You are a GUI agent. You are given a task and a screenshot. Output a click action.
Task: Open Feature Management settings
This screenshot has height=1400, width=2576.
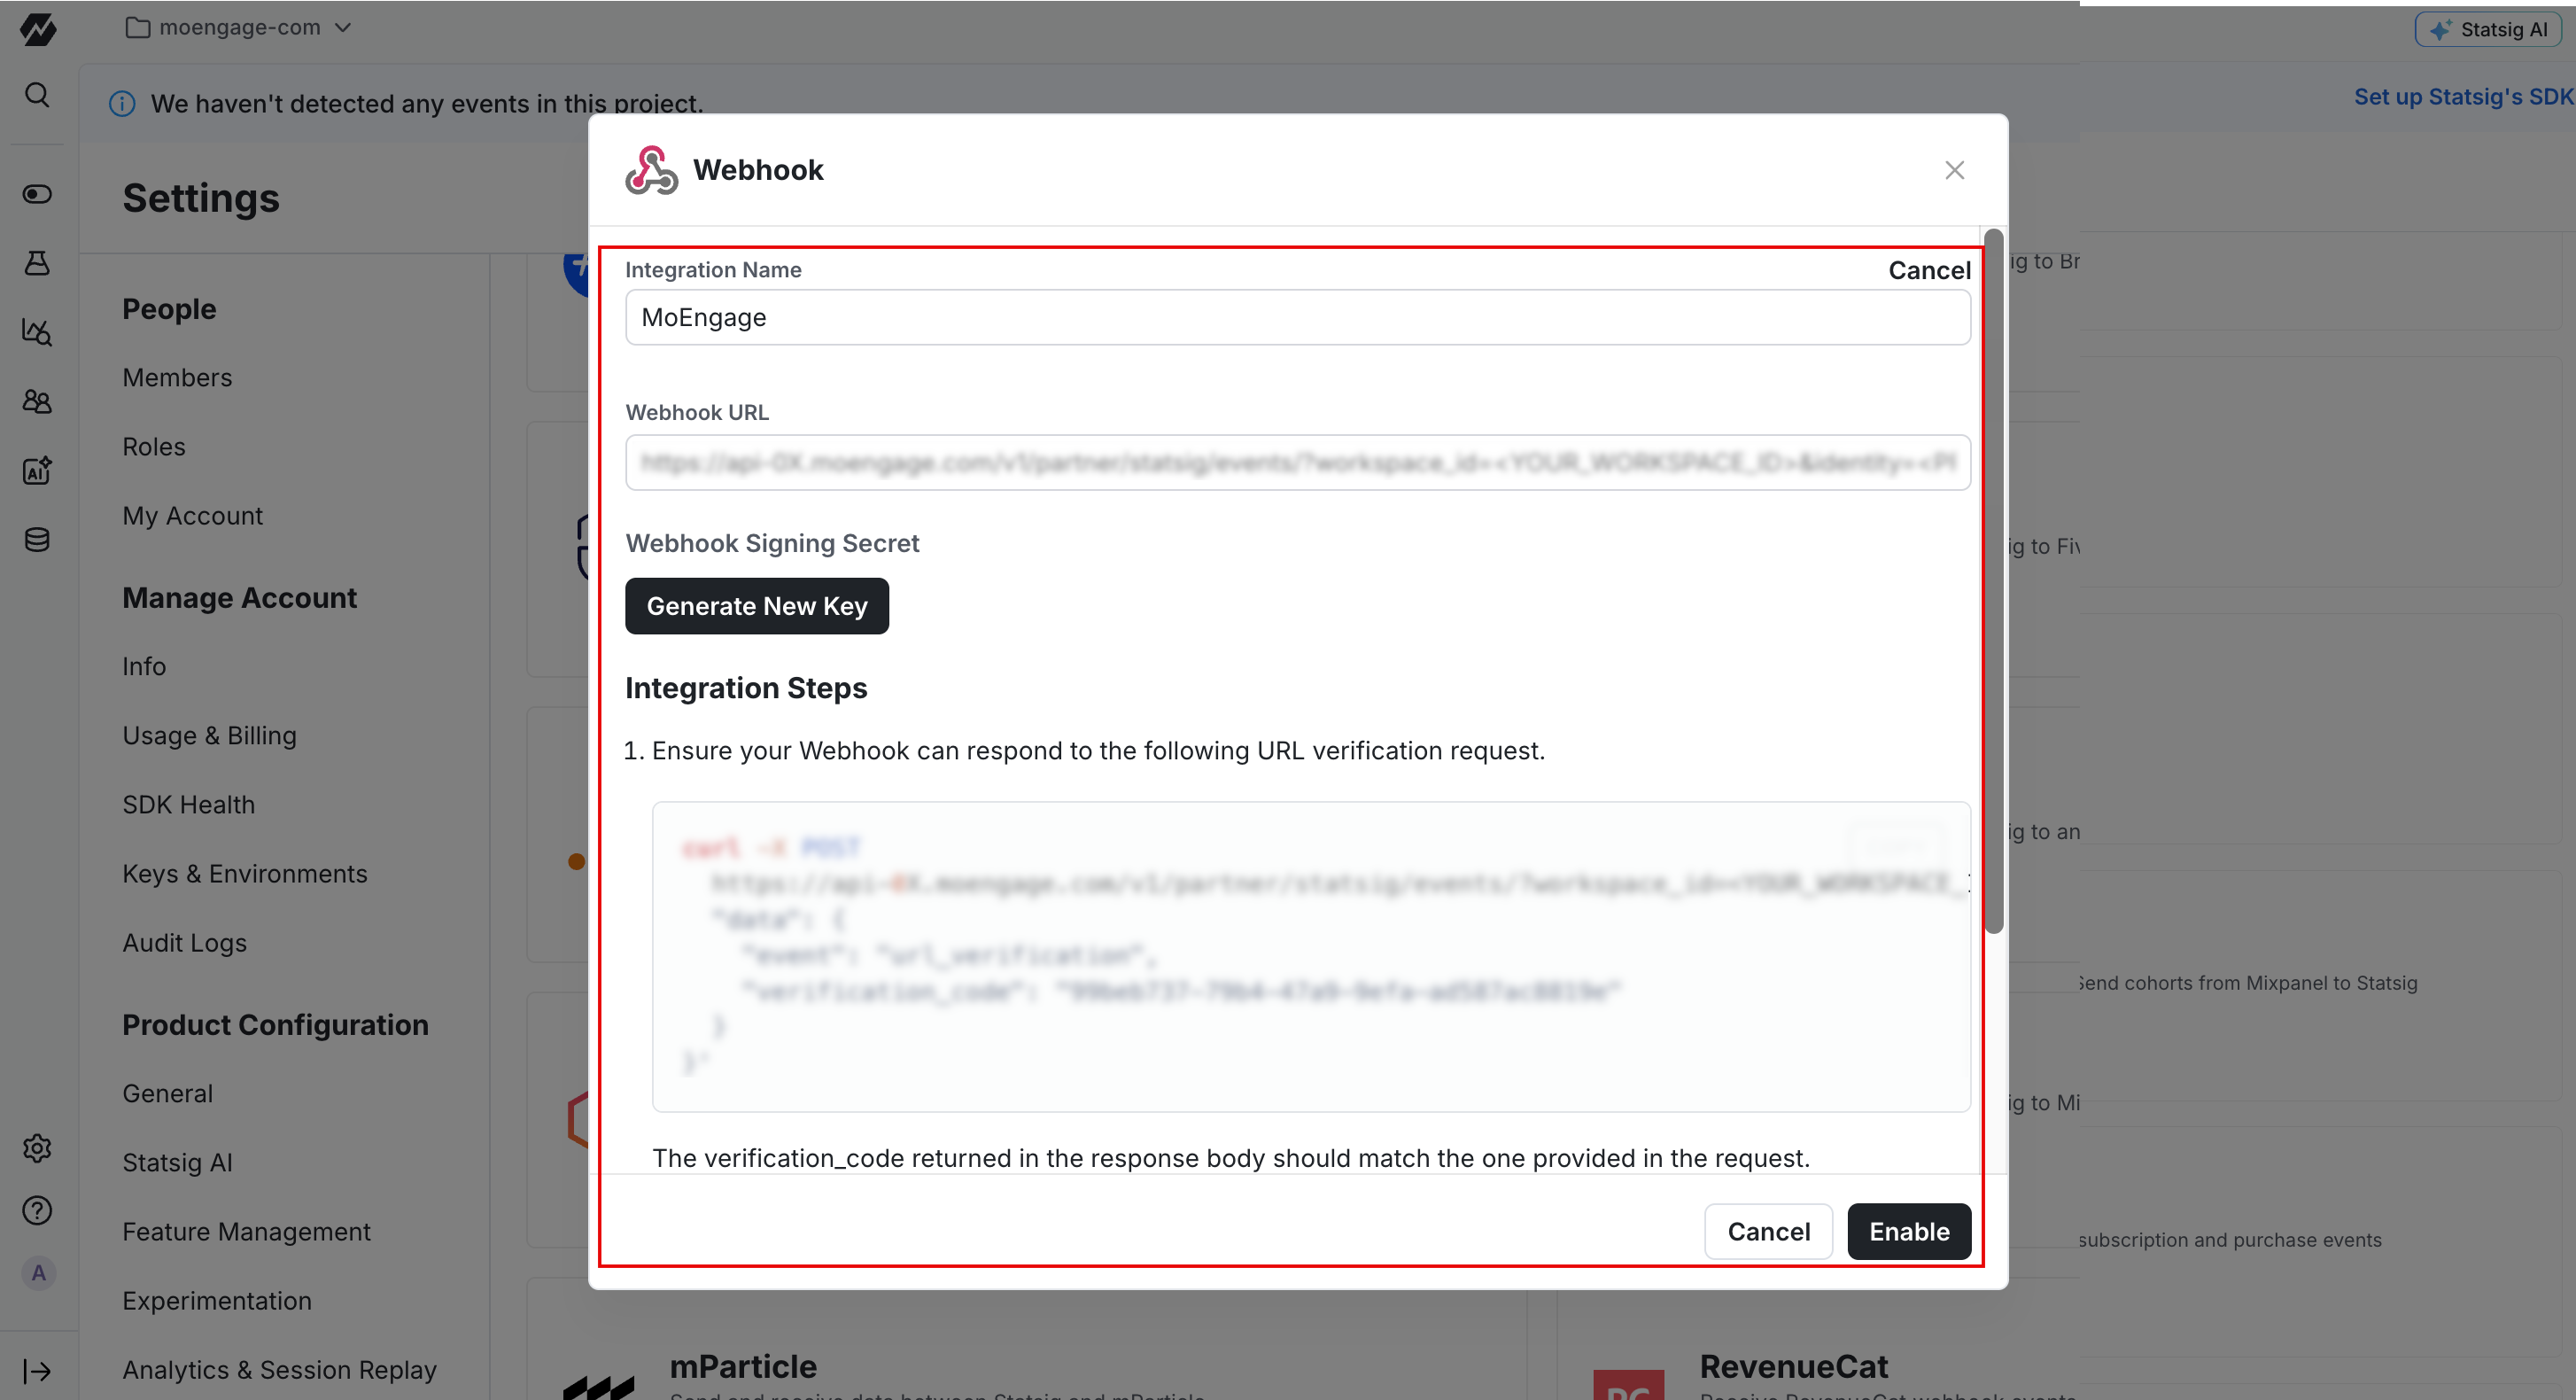[x=246, y=1231]
